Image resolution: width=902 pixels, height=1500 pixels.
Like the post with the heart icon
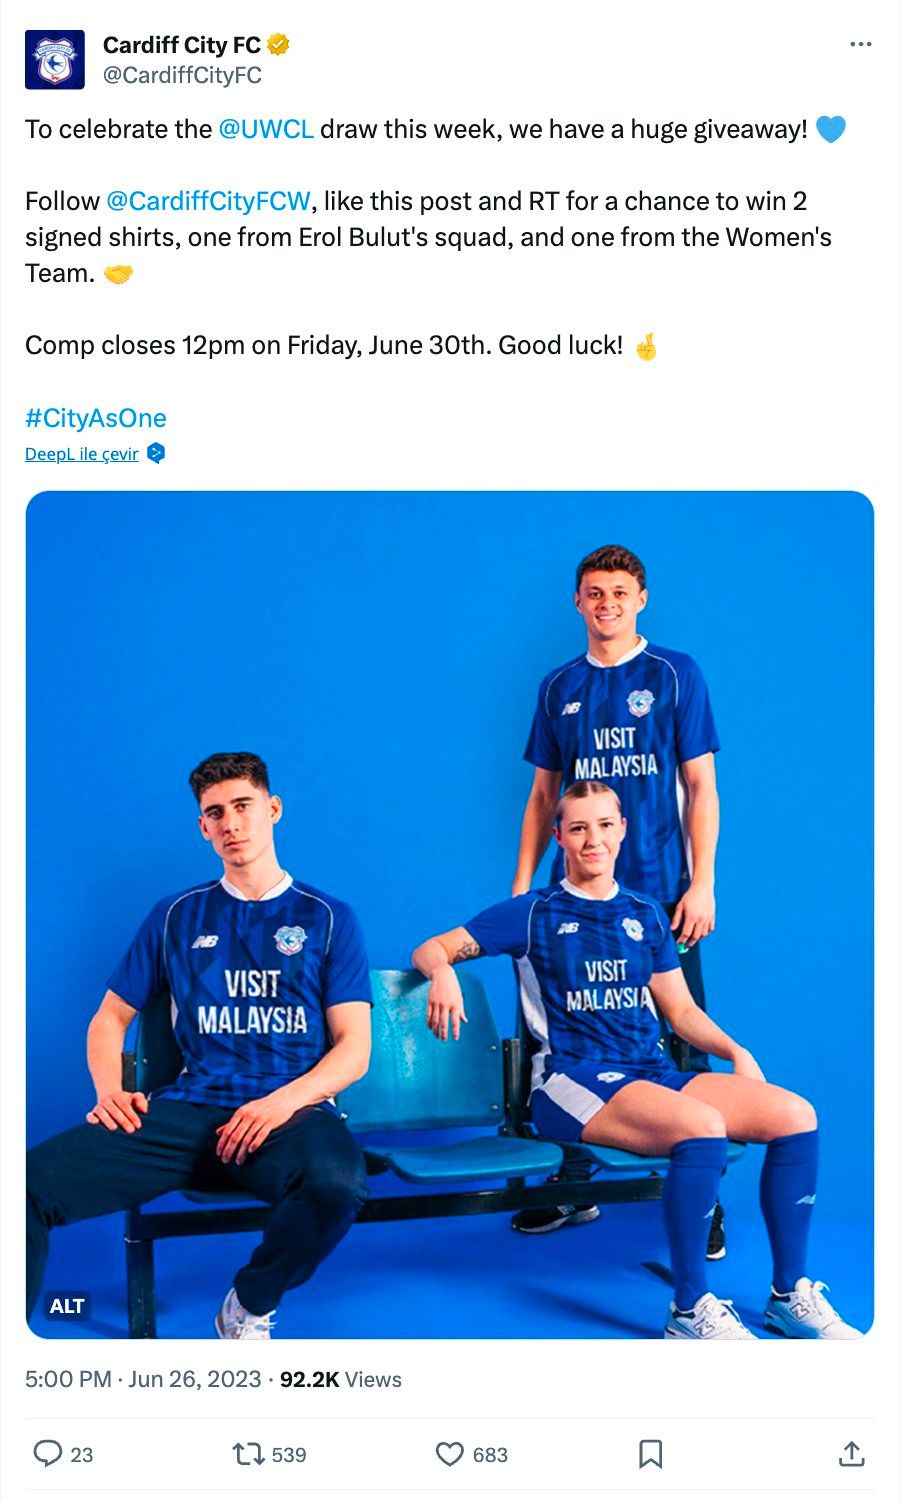(x=450, y=1453)
